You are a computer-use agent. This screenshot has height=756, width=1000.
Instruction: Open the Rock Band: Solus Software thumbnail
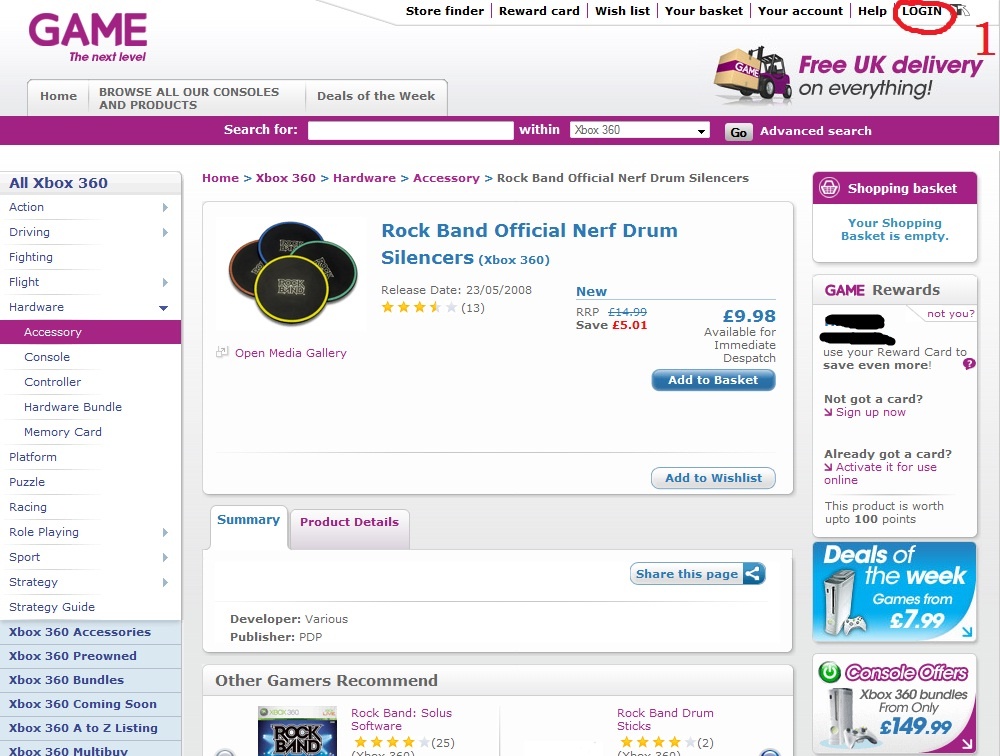pyautogui.click(x=297, y=731)
